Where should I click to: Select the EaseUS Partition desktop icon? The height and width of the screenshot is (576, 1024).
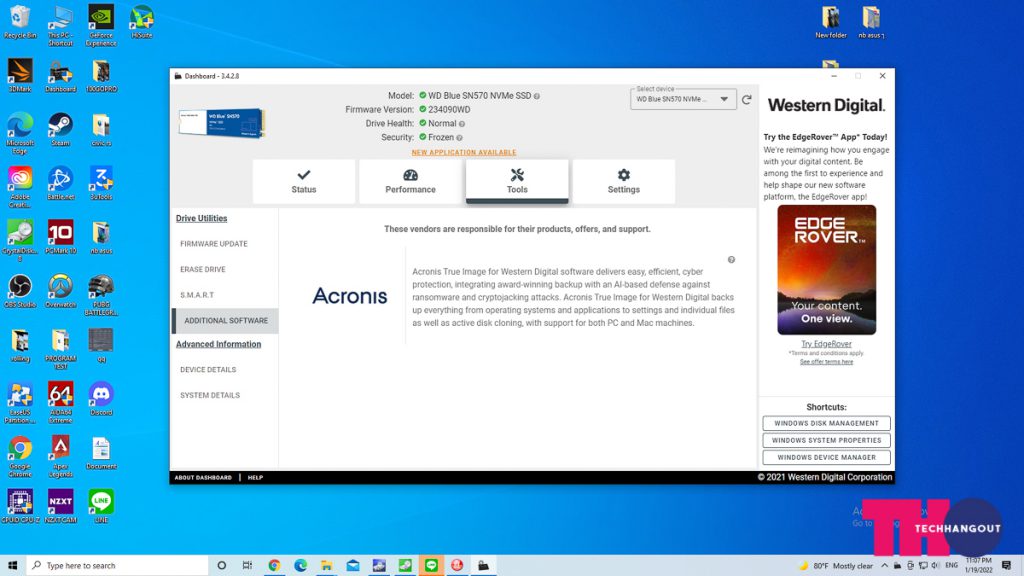click(20, 402)
